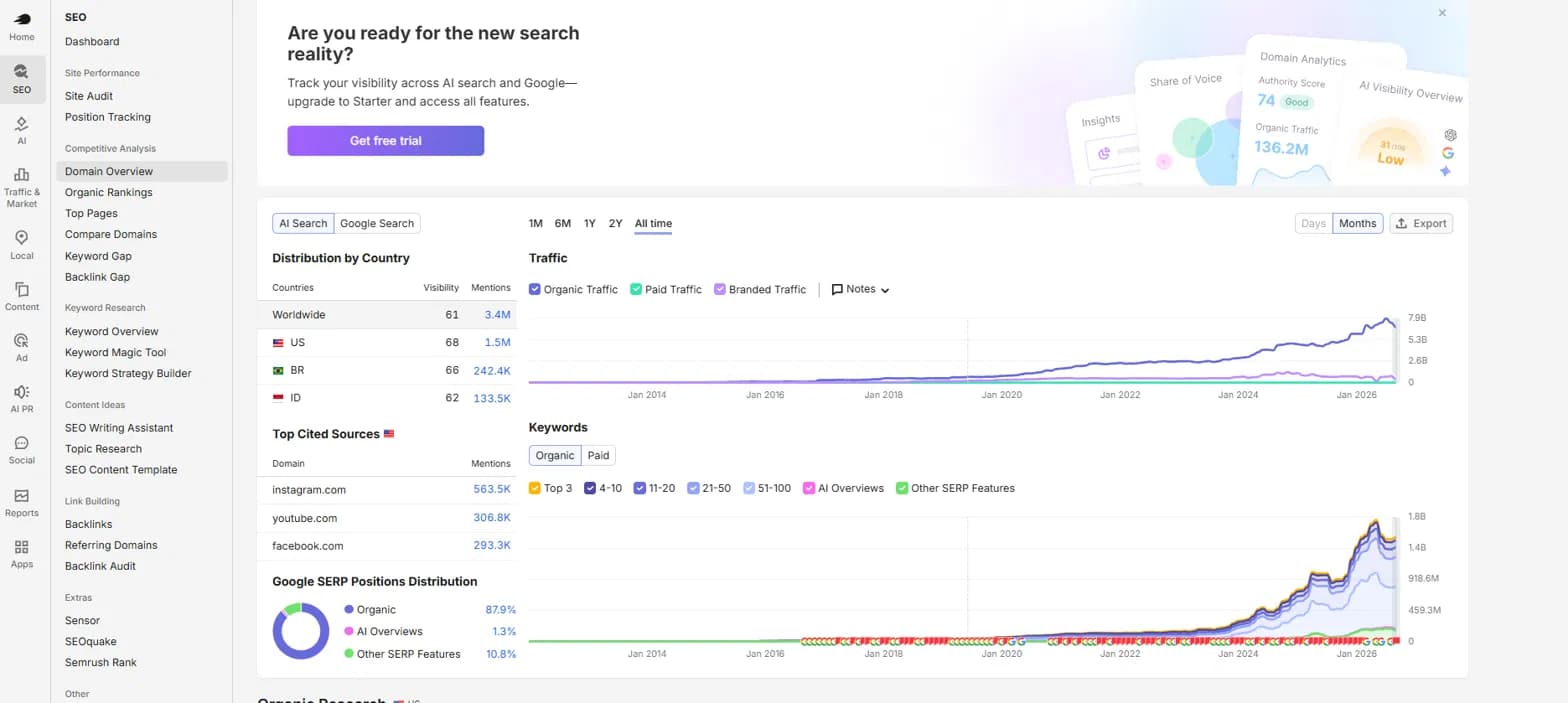This screenshot has width=1568, height=703.
Task: Open Position Tracking
Action: click(x=108, y=117)
